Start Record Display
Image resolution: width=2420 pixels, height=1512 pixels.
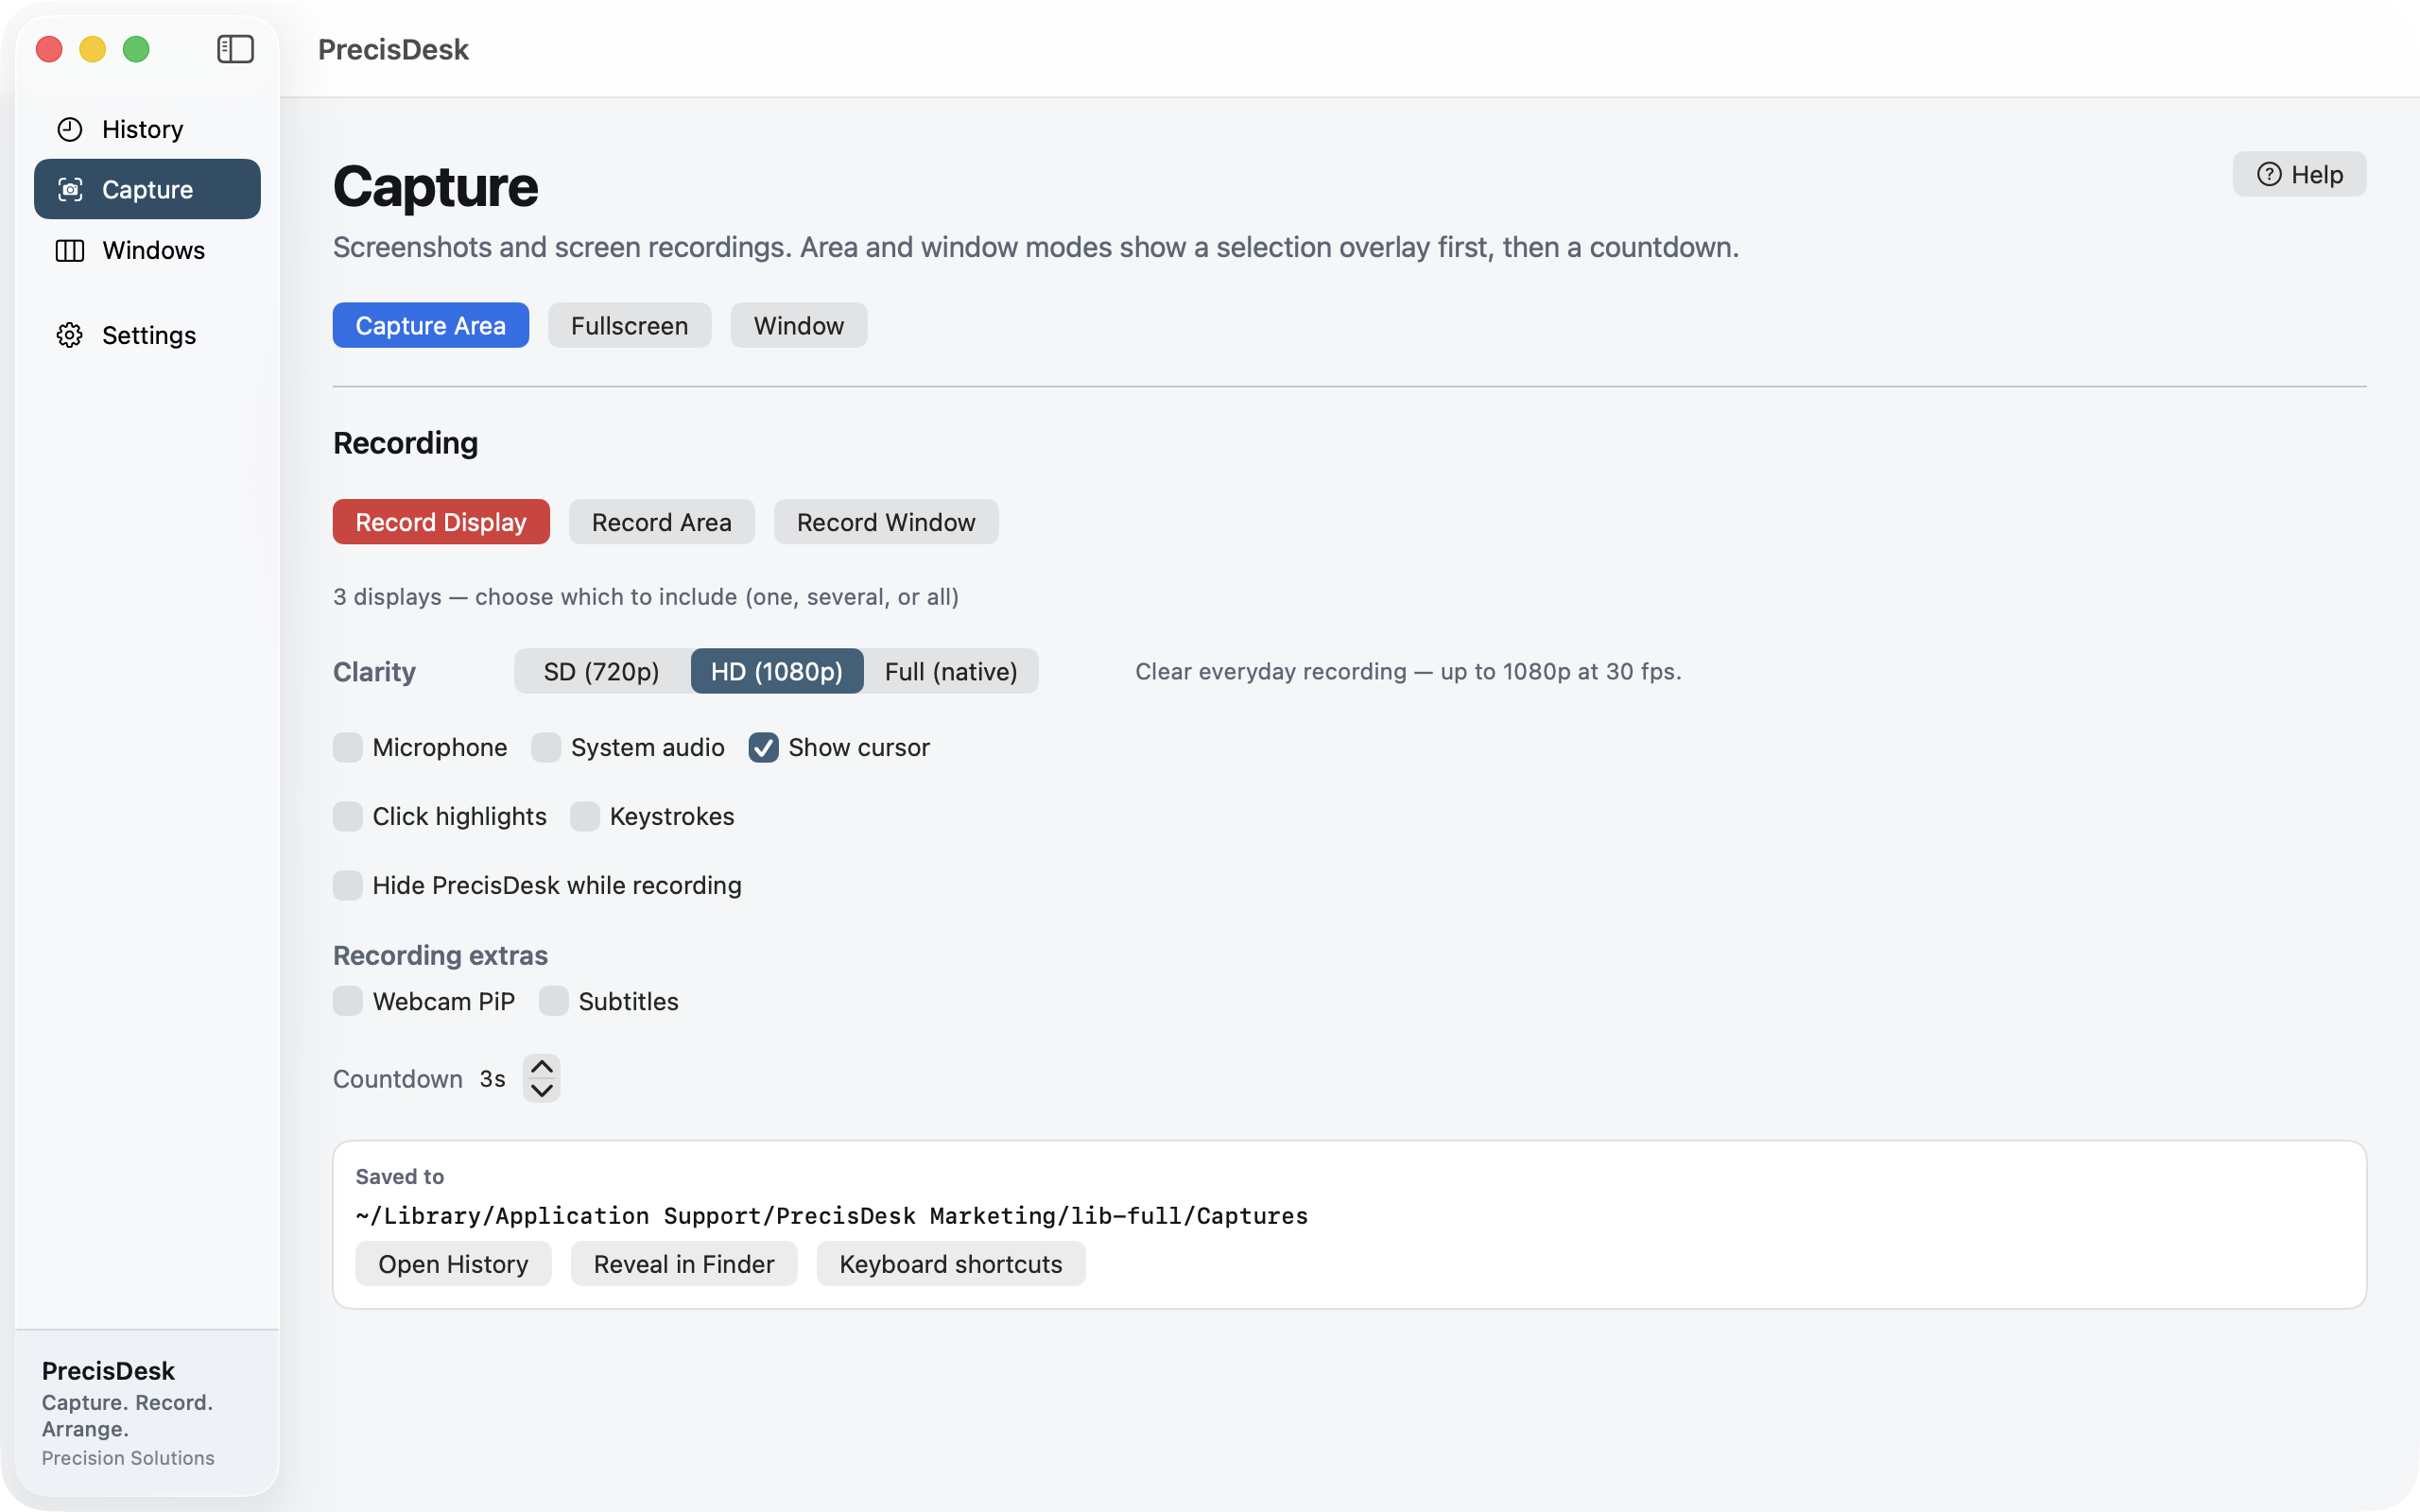tap(441, 522)
